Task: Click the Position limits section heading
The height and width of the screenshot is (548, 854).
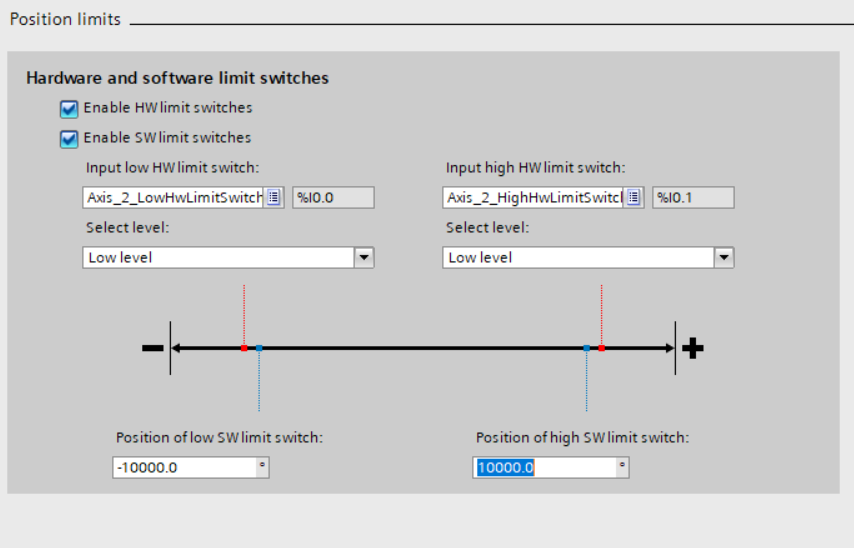Action: [65, 20]
